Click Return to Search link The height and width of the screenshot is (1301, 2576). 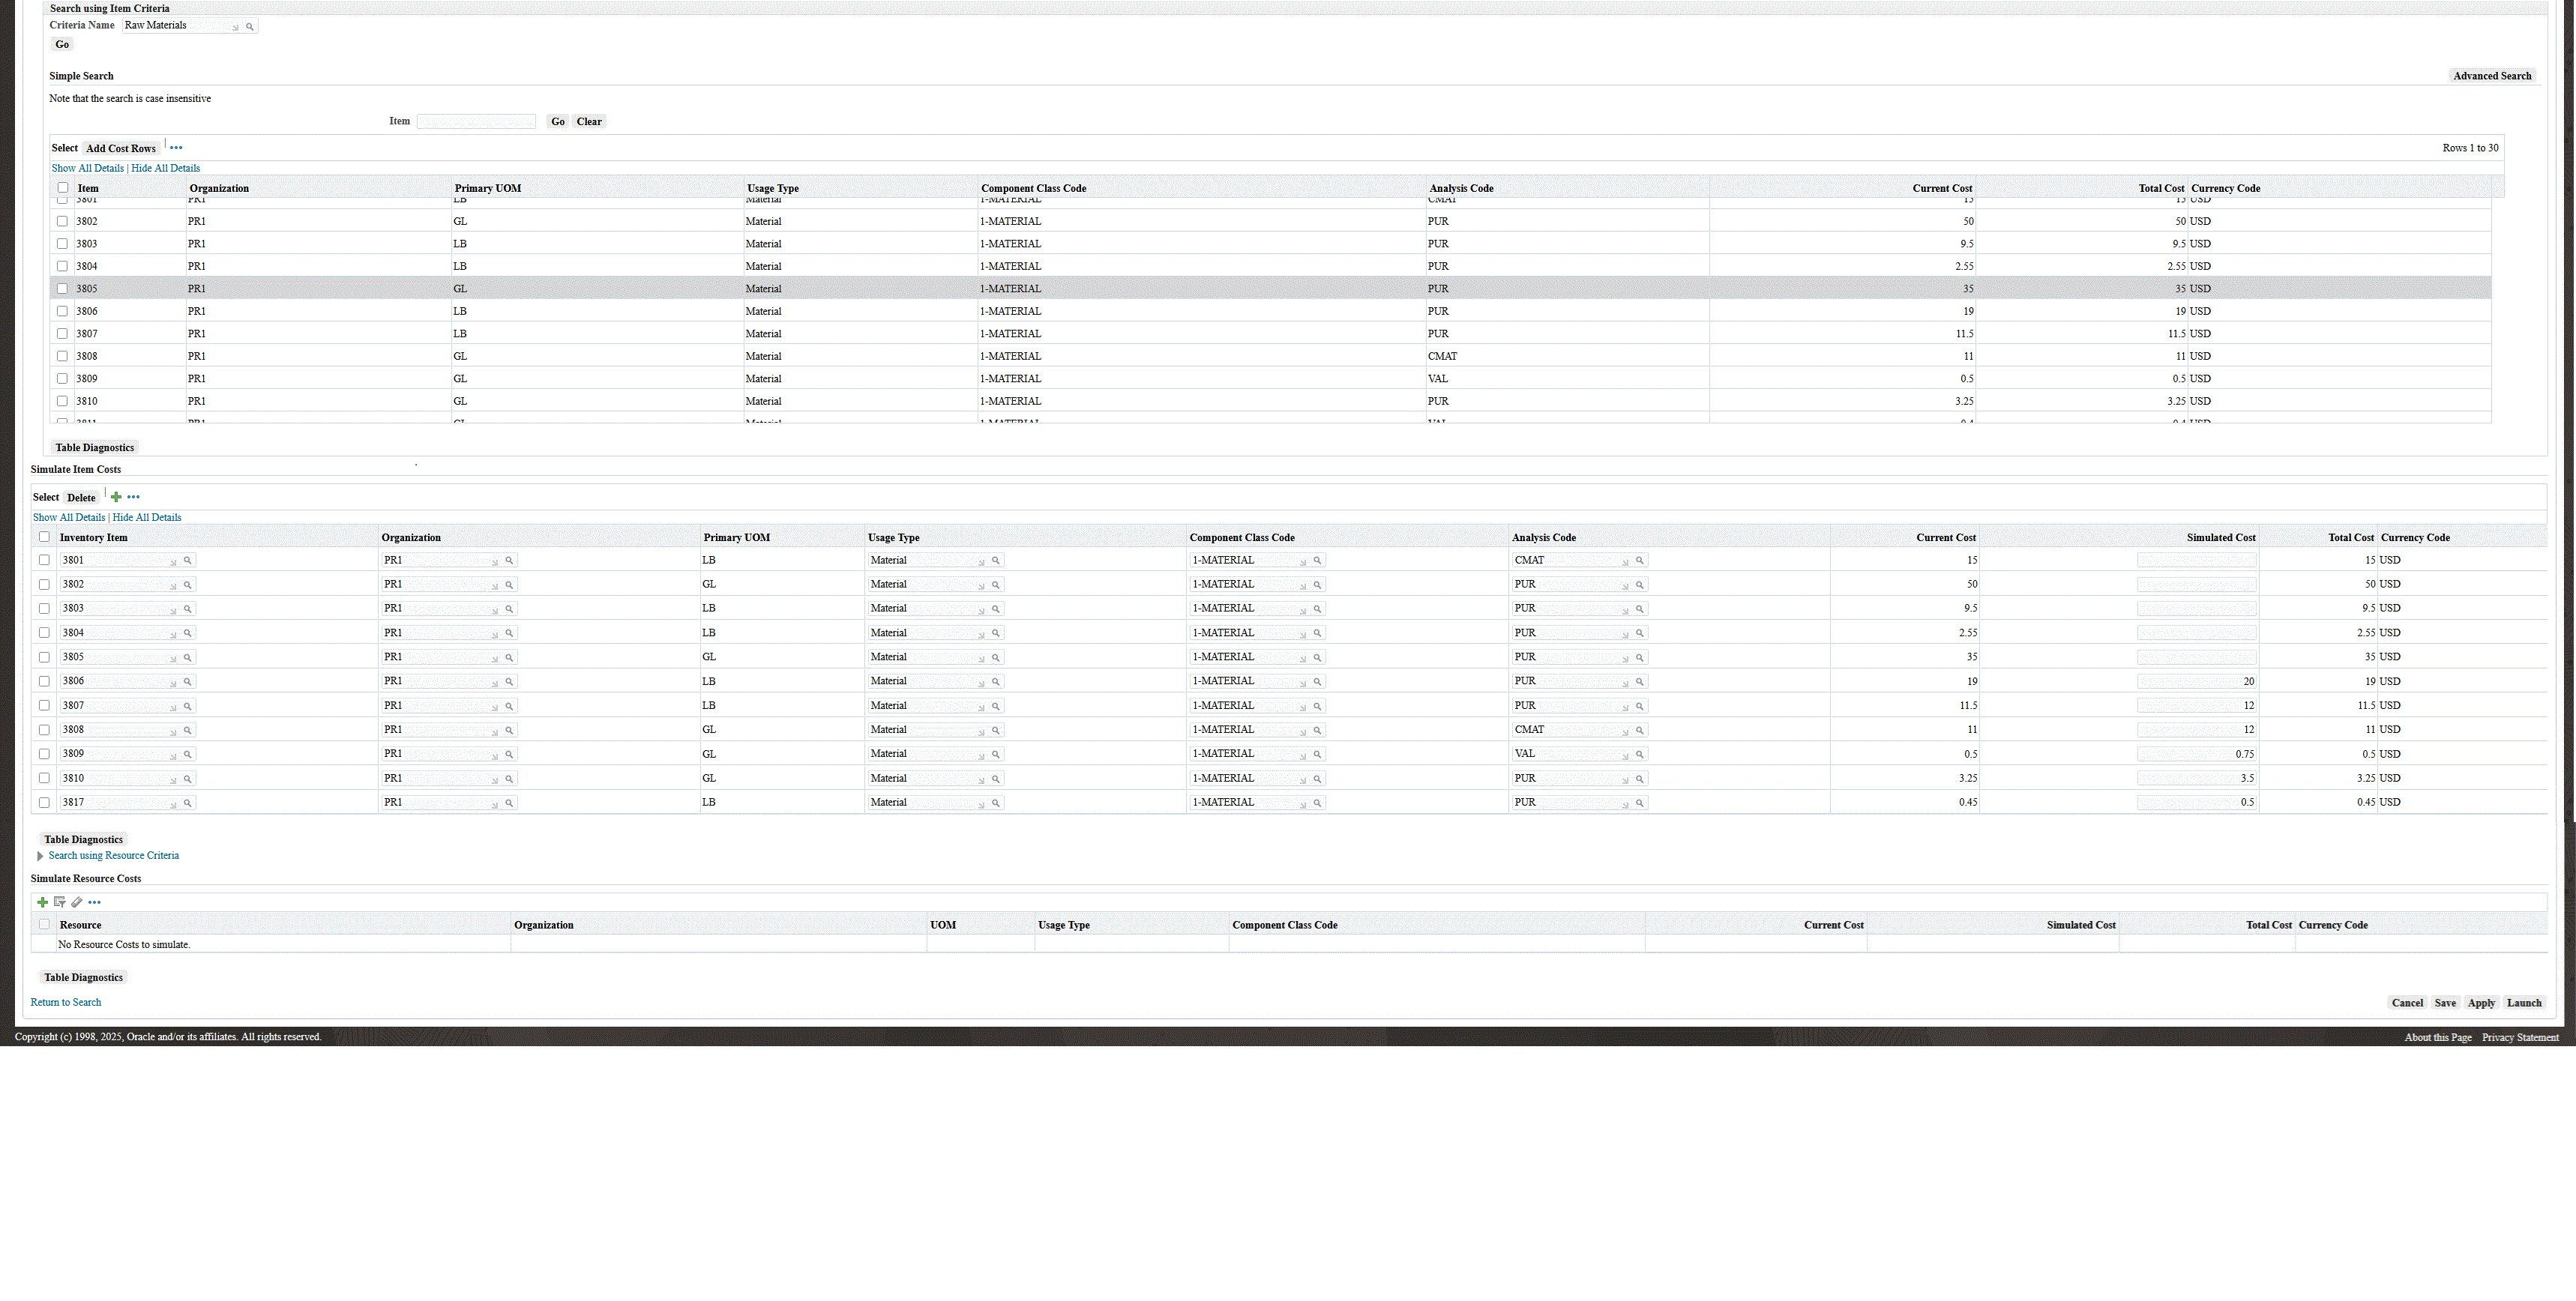pos(66,1002)
